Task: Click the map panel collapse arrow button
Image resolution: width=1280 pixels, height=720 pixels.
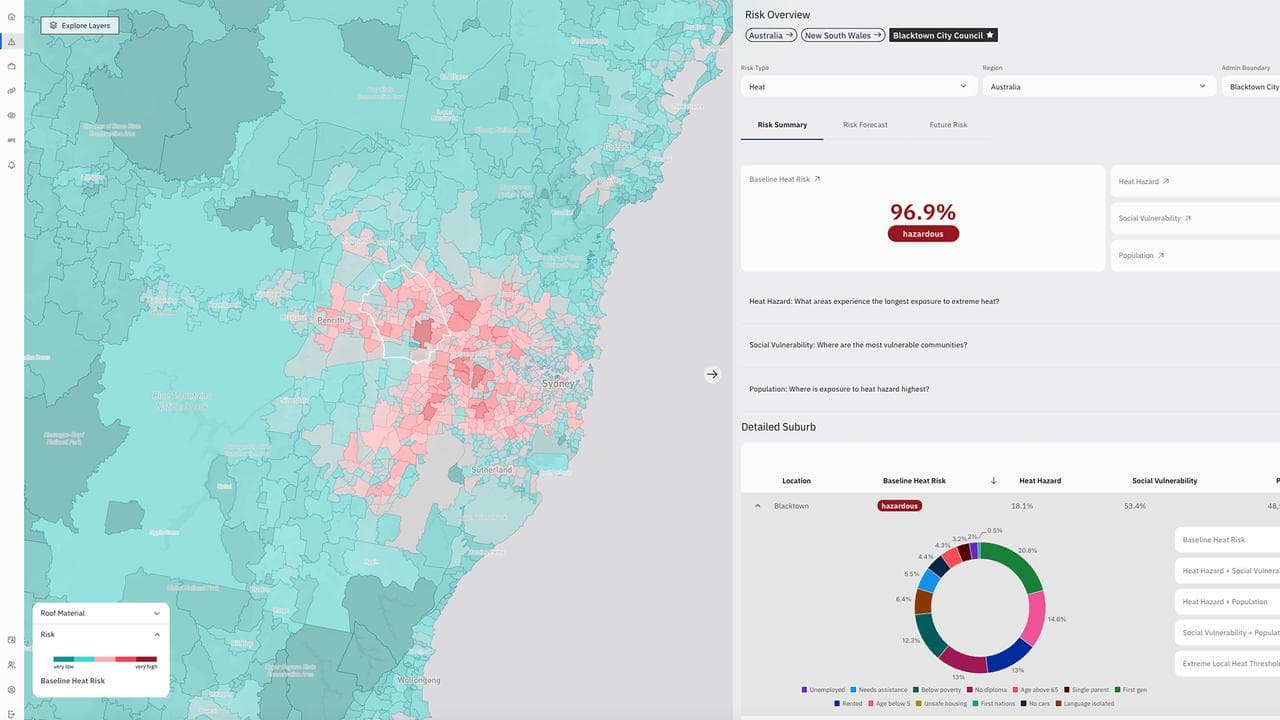Action: [x=712, y=374]
